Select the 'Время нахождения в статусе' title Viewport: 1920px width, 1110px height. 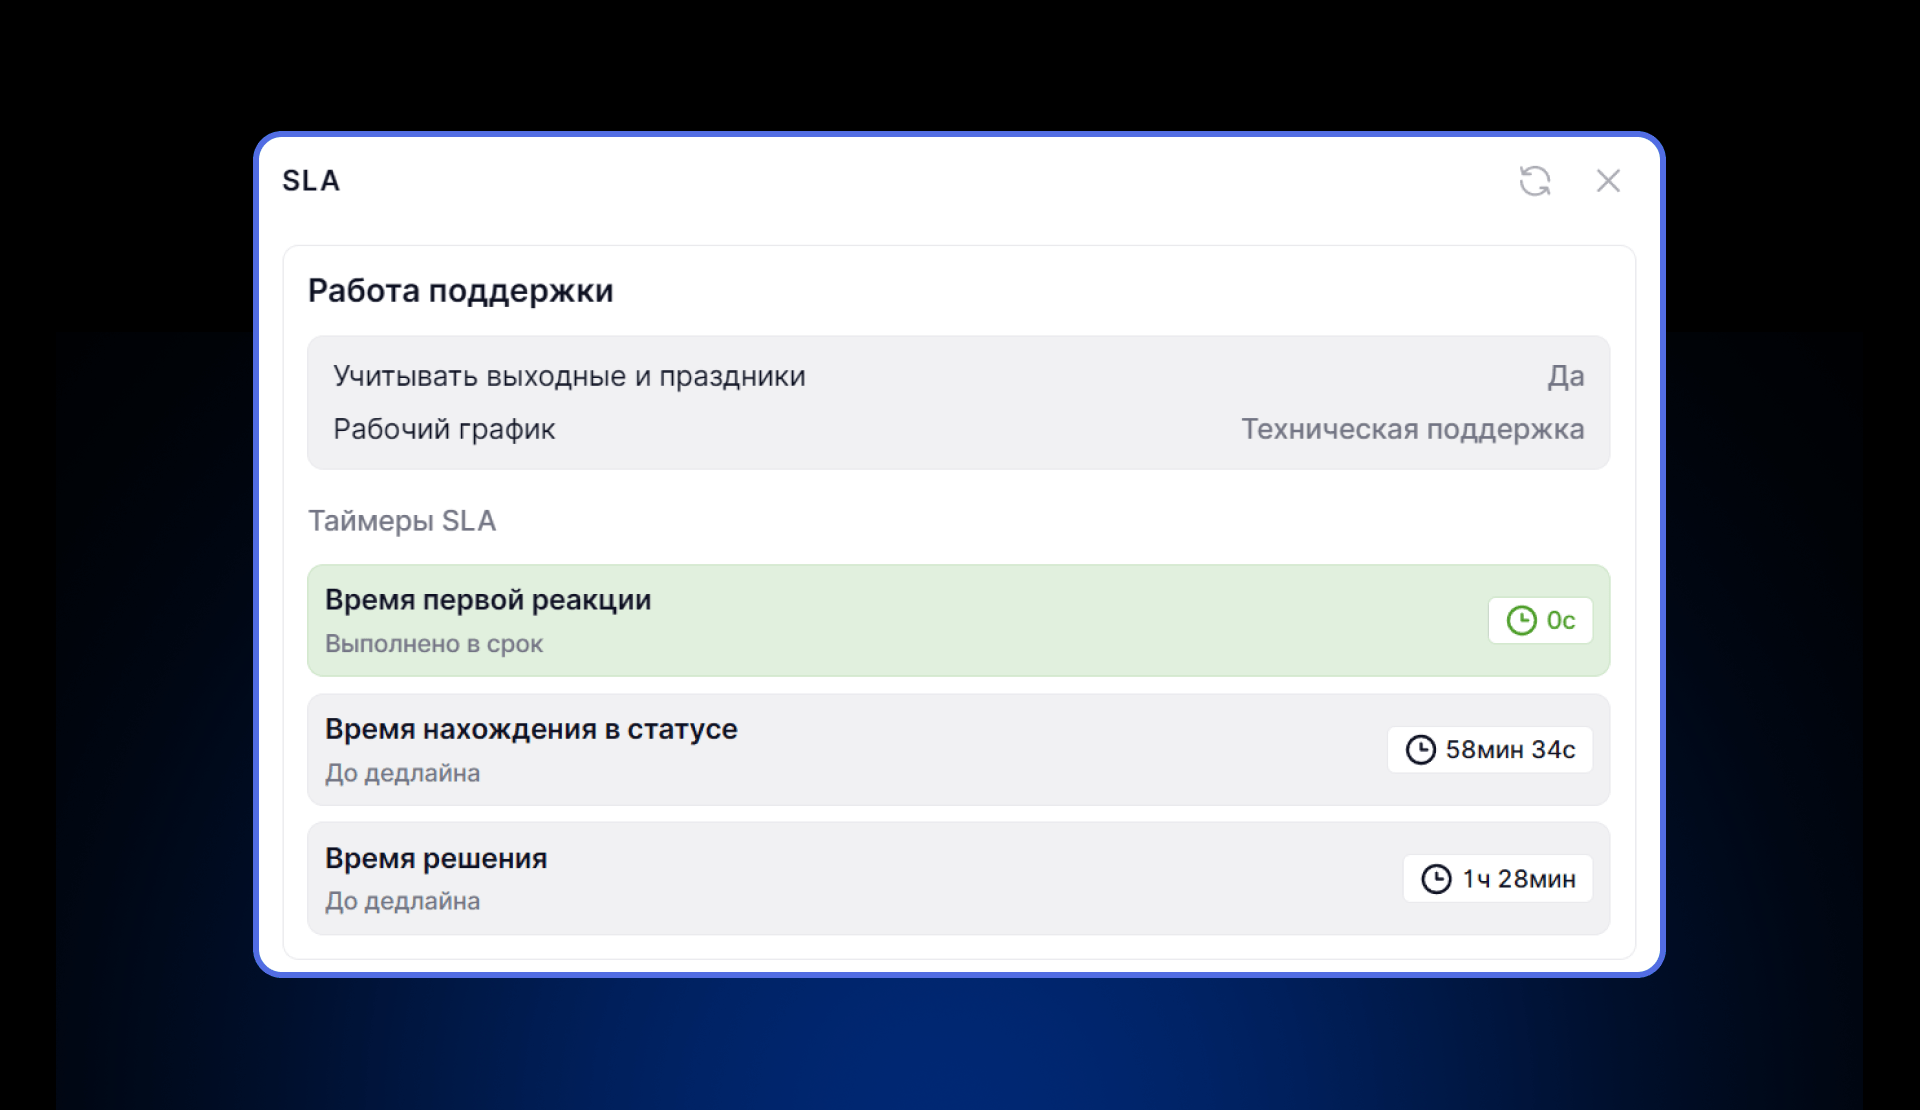pyautogui.click(x=531, y=729)
